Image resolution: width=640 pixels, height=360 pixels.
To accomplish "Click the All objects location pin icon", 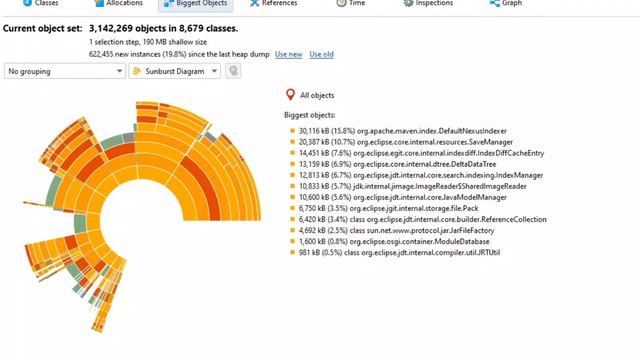I will coord(290,95).
